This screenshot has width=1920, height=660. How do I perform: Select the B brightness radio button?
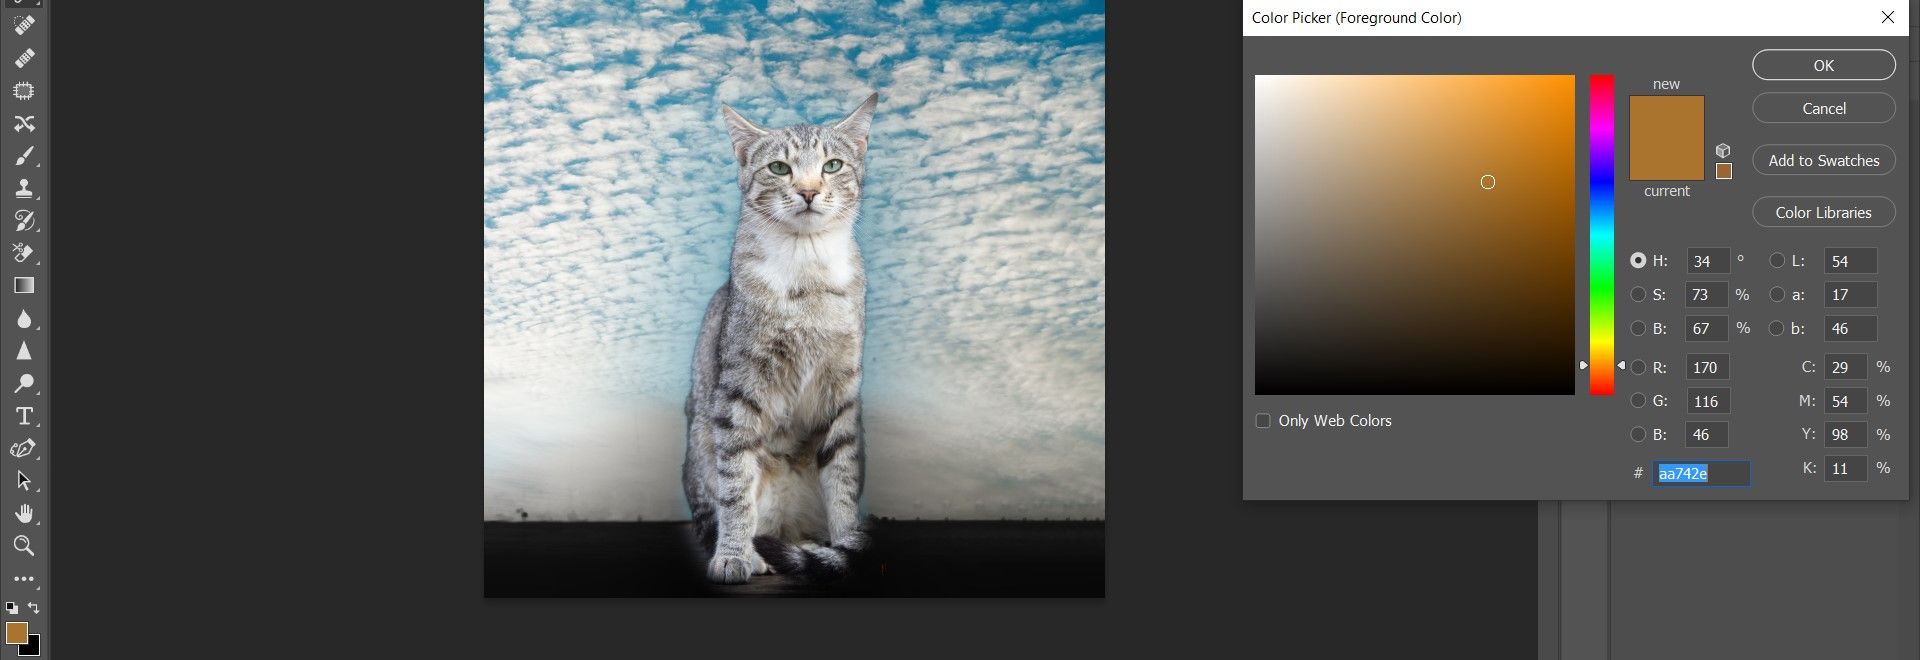[x=1638, y=328]
